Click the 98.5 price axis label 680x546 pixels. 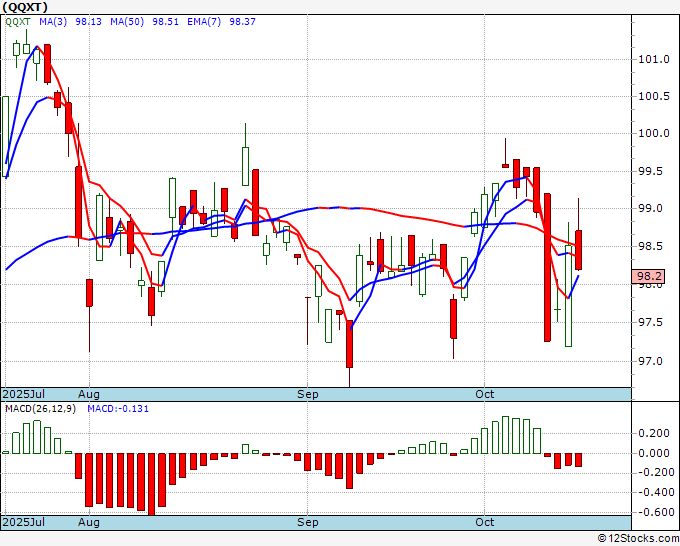point(651,246)
